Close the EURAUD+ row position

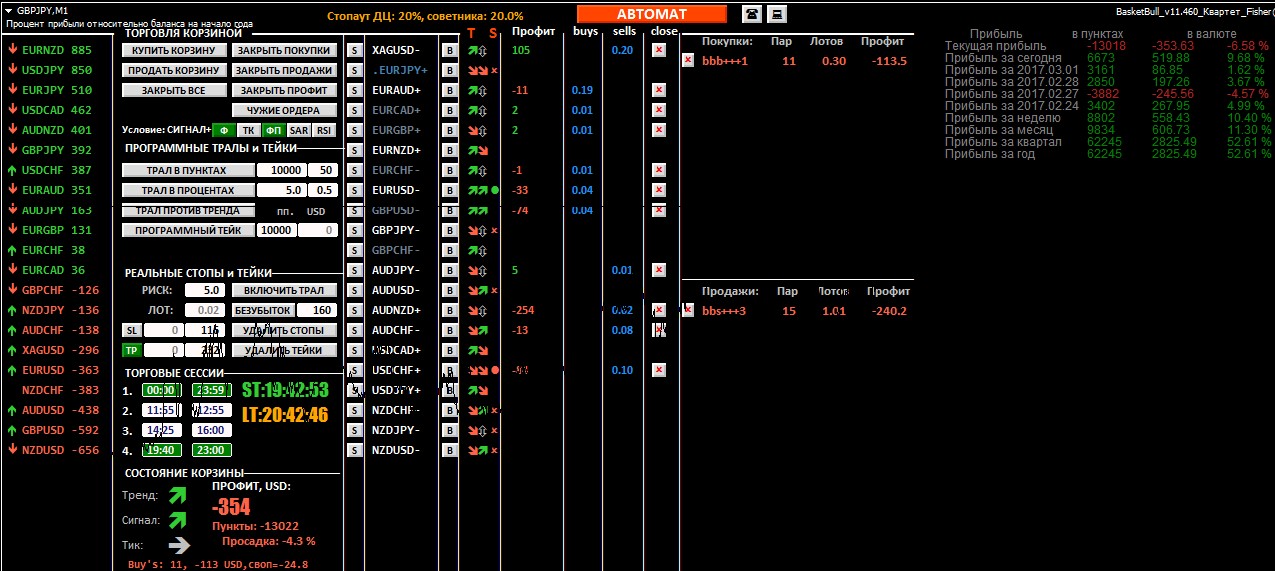pyautogui.click(x=658, y=90)
